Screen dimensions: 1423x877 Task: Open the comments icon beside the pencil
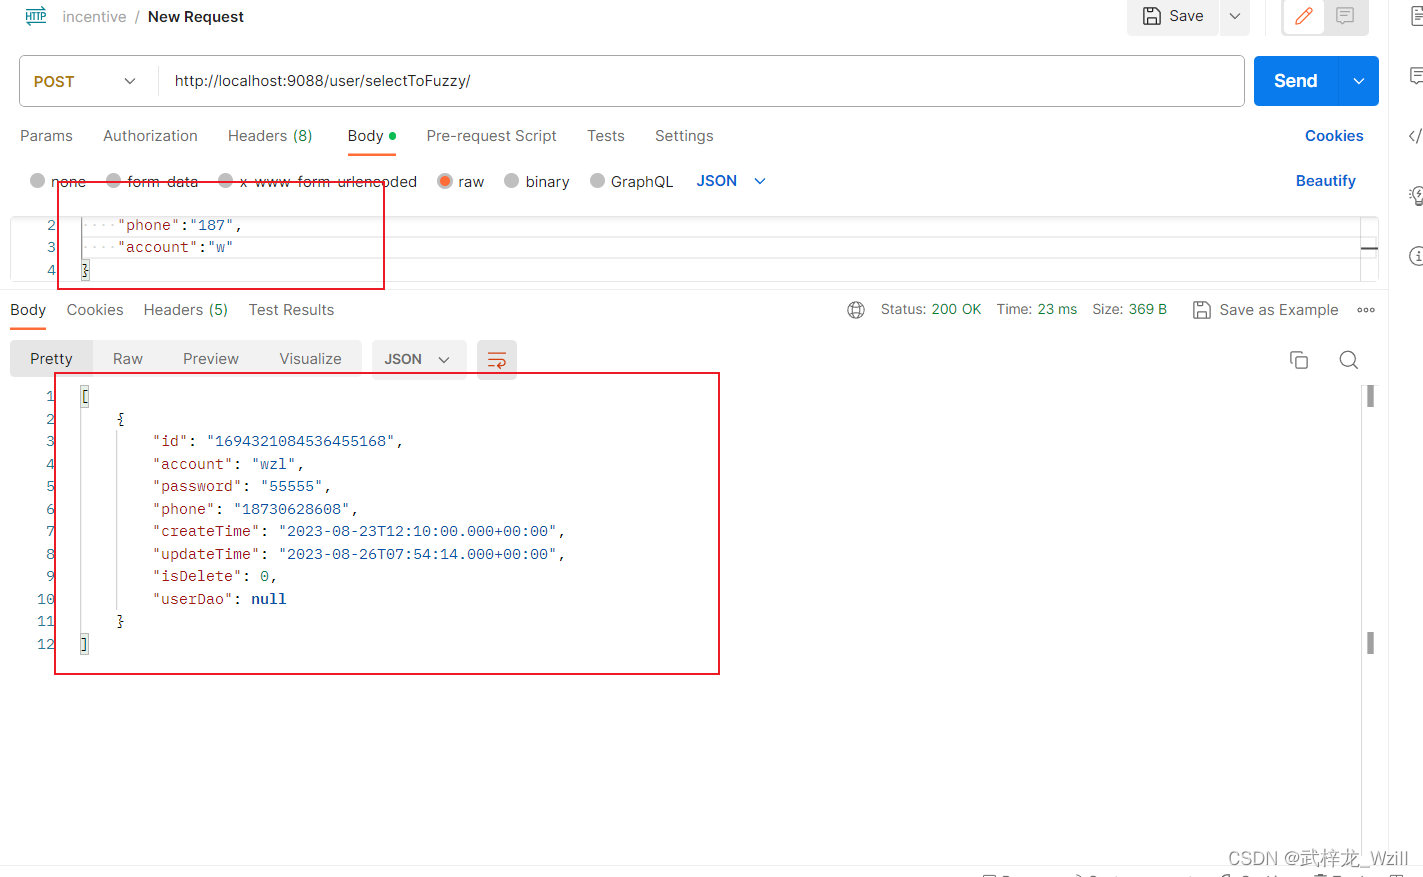click(x=1345, y=16)
